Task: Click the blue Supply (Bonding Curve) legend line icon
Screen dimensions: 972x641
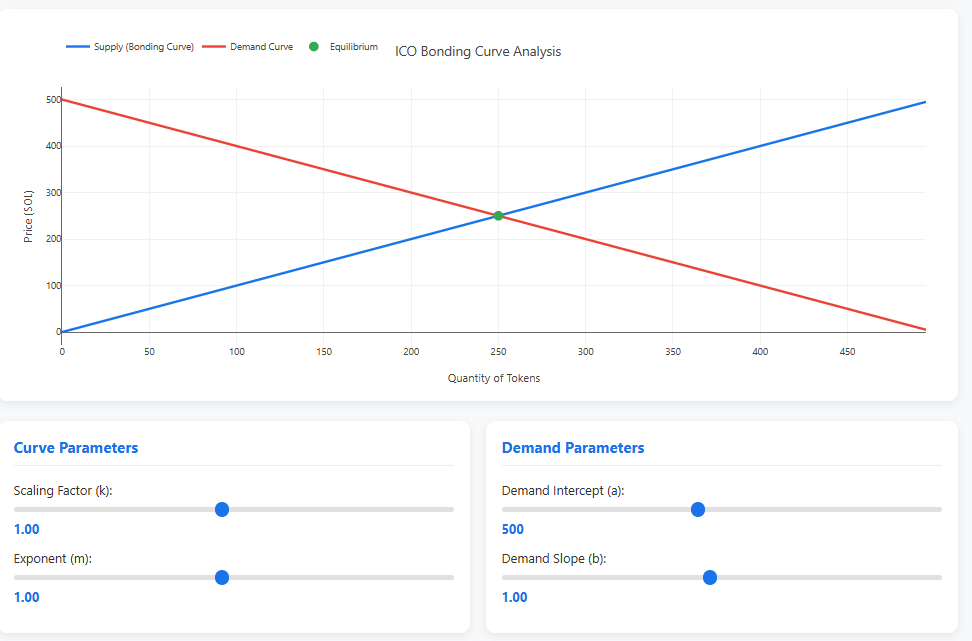Action: (x=79, y=46)
